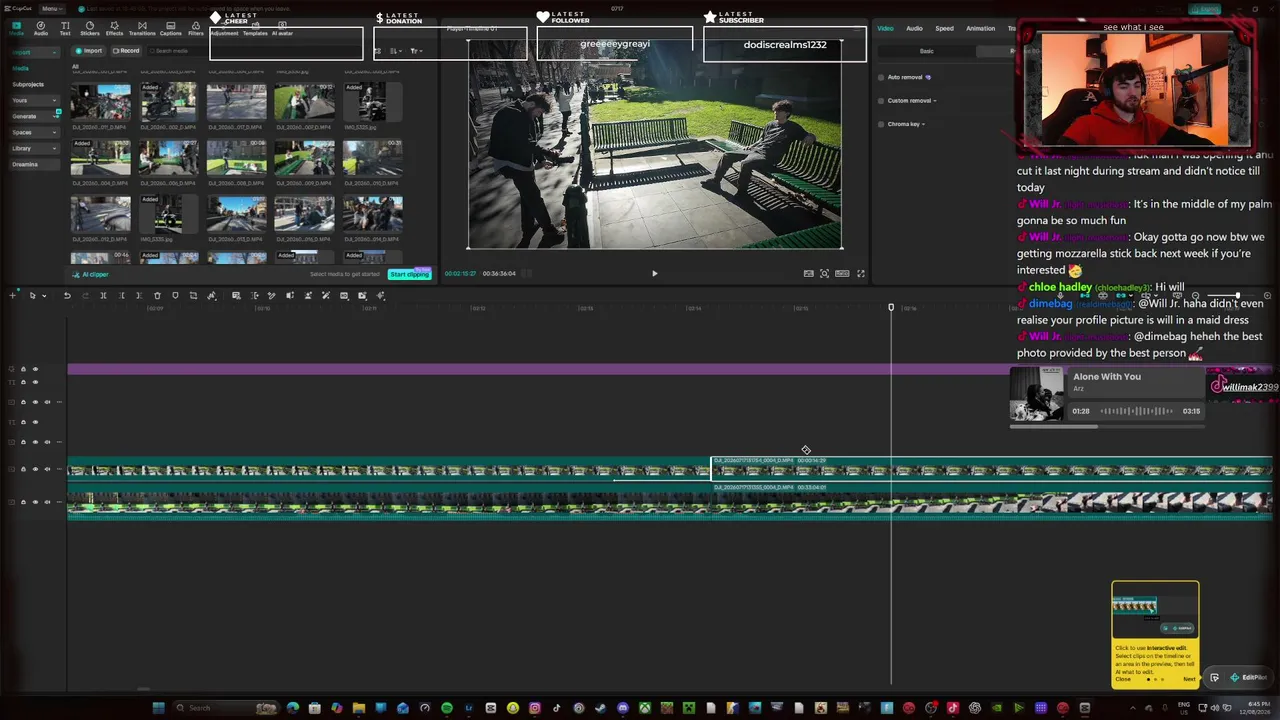Hide the purple effects track with its eye icon
This screenshot has height=720, width=1280.
[35, 369]
